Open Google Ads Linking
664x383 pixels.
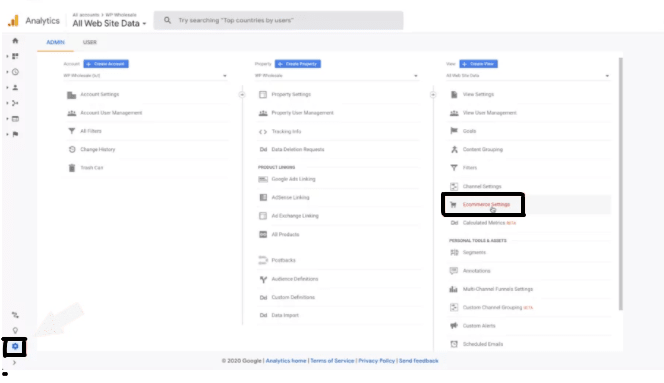click(x=293, y=179)
